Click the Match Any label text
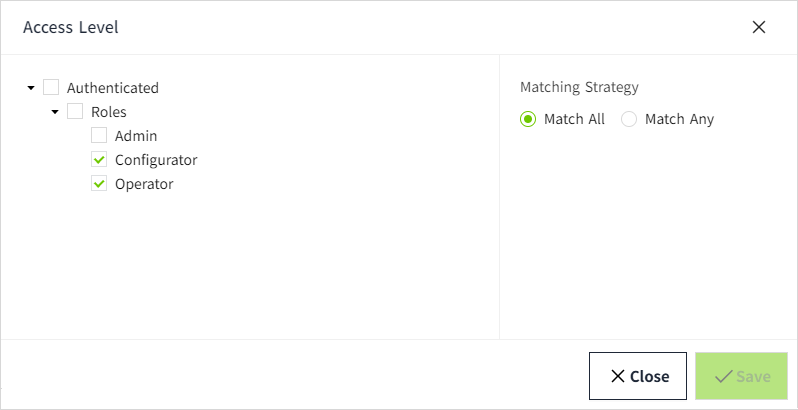The image size is (798, 410). click(679, 119)
